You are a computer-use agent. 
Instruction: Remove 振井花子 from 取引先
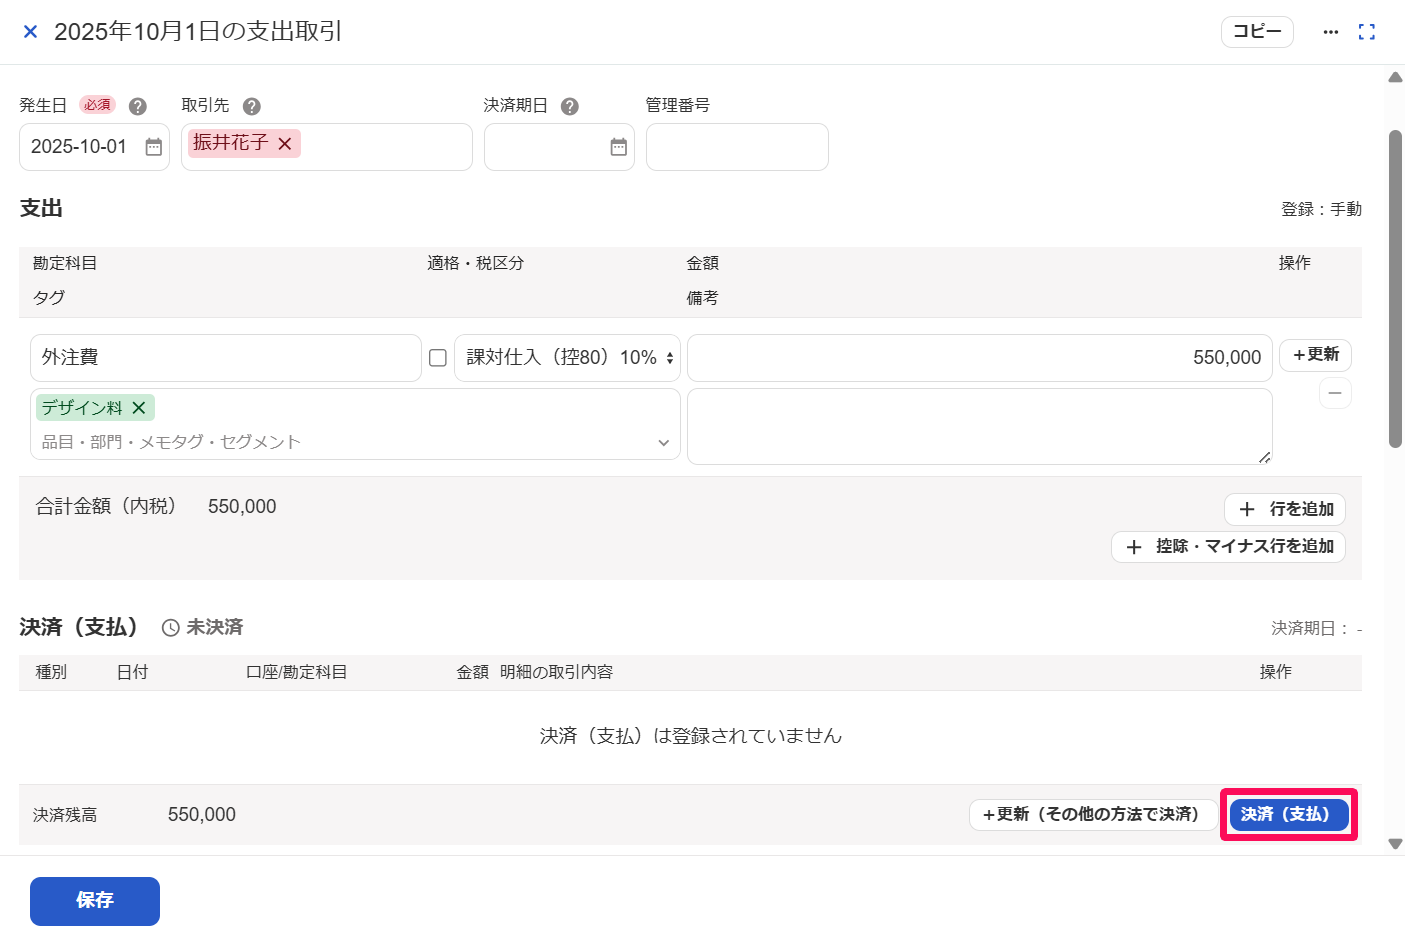[285, 144]
